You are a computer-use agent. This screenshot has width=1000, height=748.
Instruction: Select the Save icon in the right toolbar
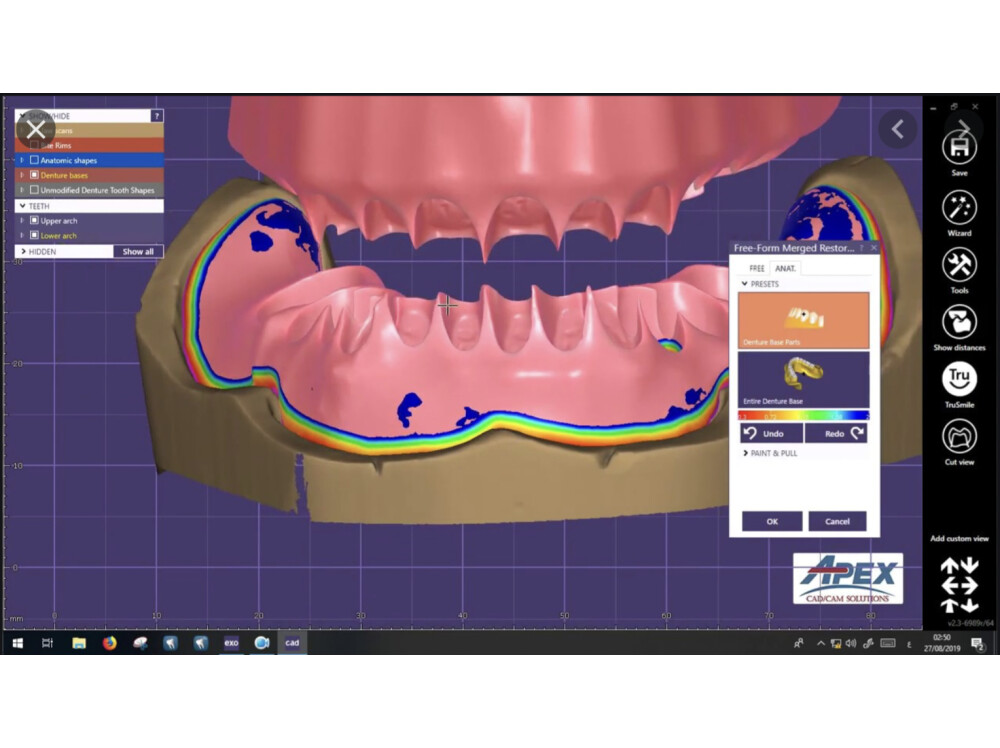[x=958, y=147]
